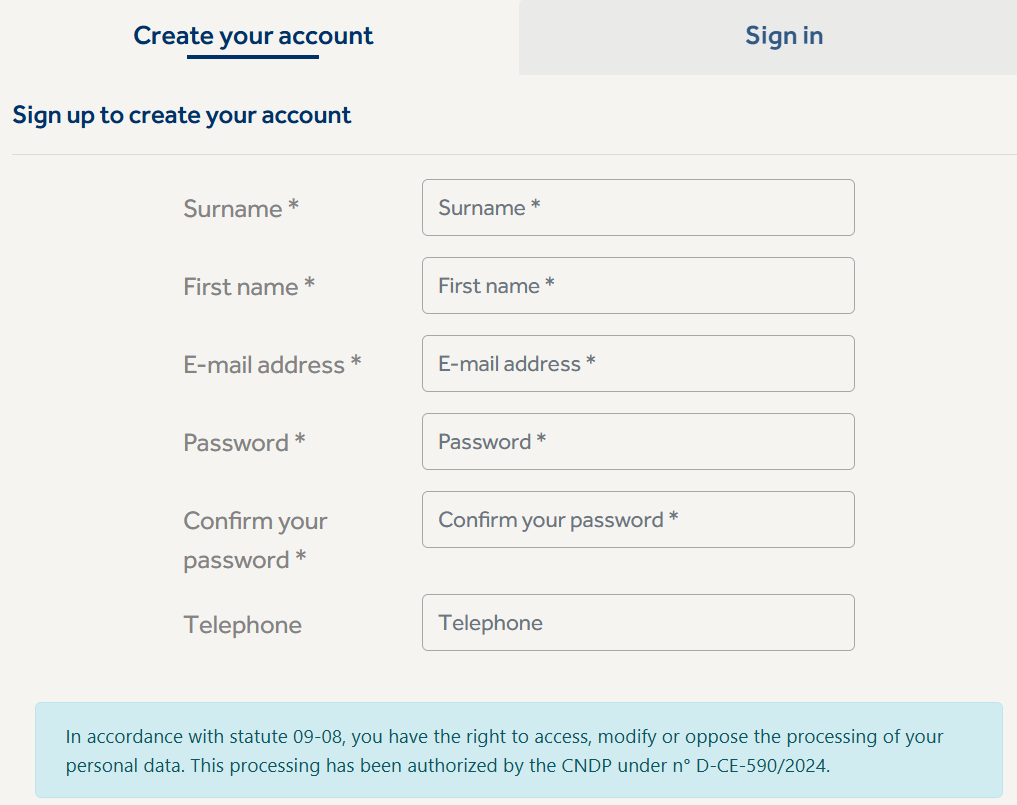Viewport: 1017px width, 805px height.
Task: Click into the E-mail address field
Action: [x=638, y=364]
